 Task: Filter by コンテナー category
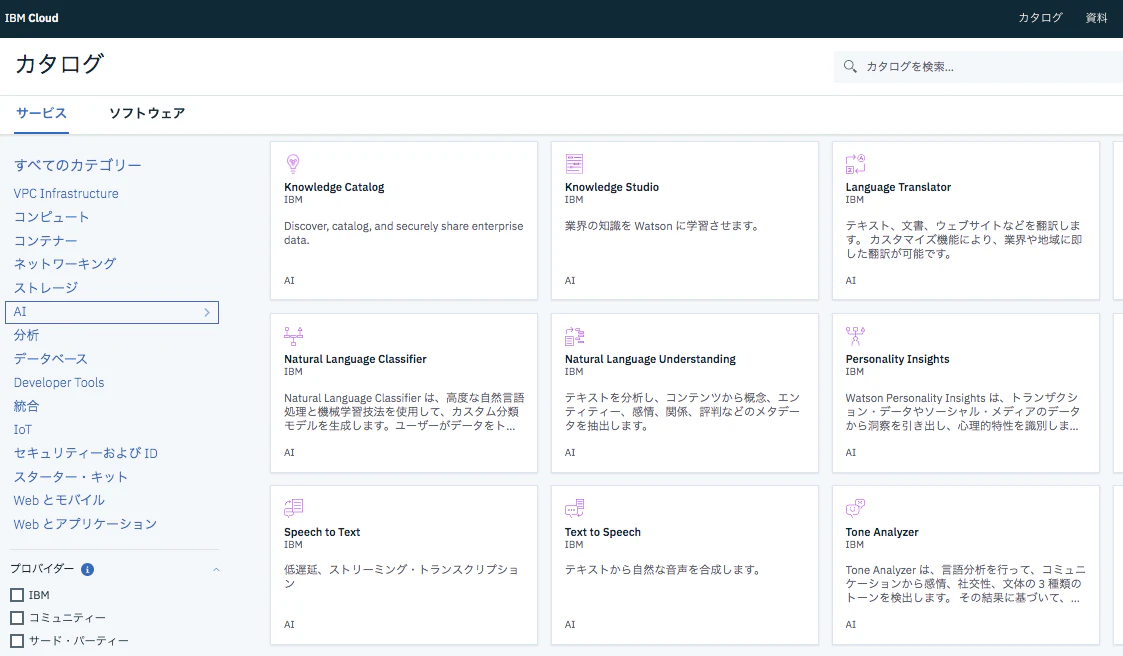pos(46,241)
